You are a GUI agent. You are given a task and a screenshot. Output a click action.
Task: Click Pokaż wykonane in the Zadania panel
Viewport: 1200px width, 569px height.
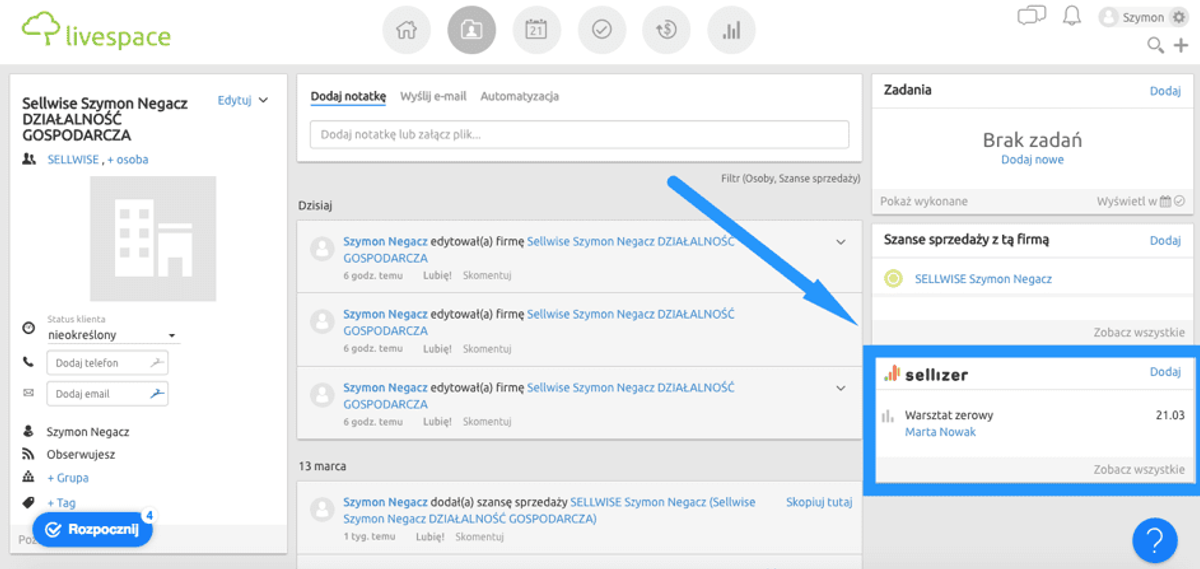pos(924,201)
